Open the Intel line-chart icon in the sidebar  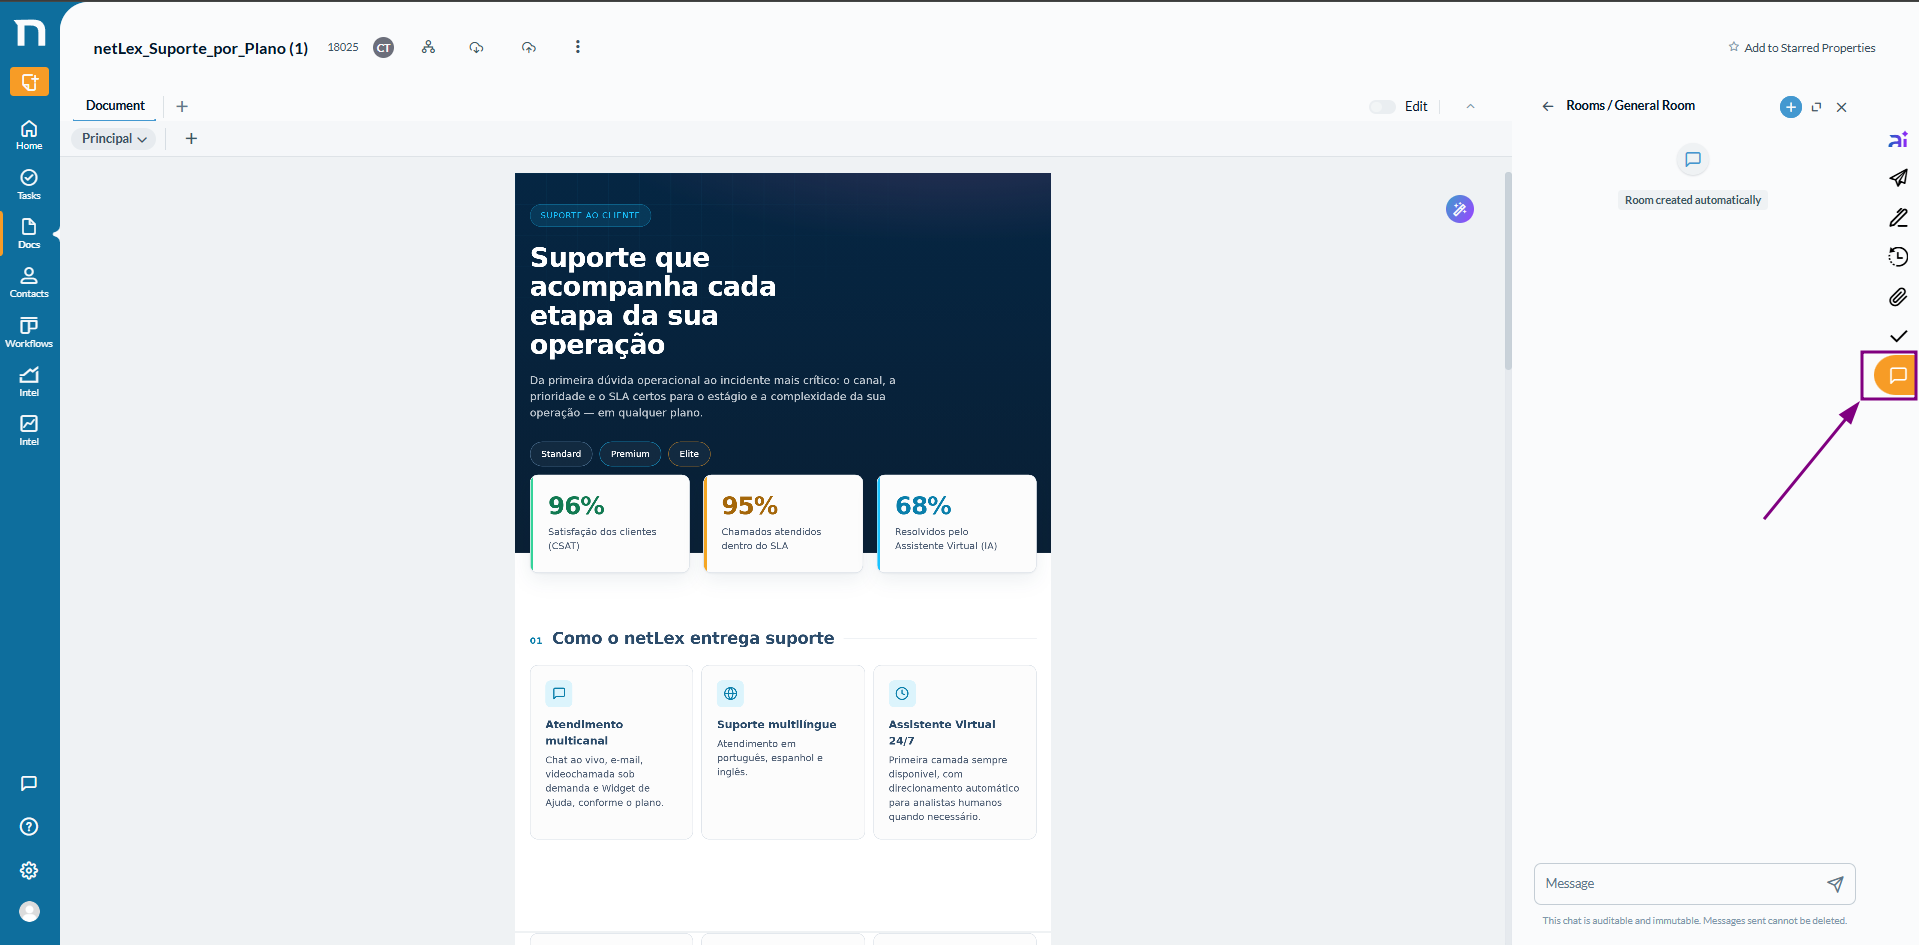click(x=29, y=381)
